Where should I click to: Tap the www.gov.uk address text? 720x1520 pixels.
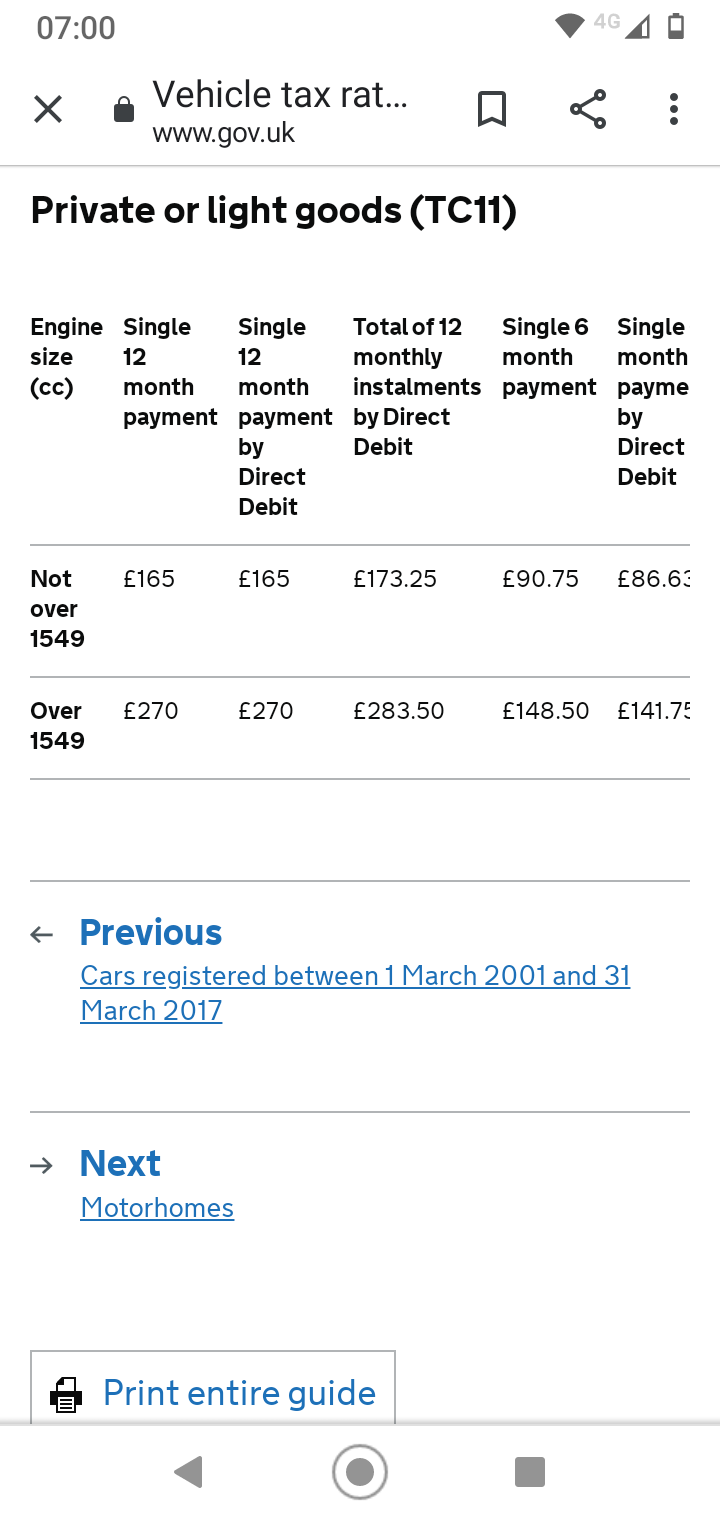223,133
